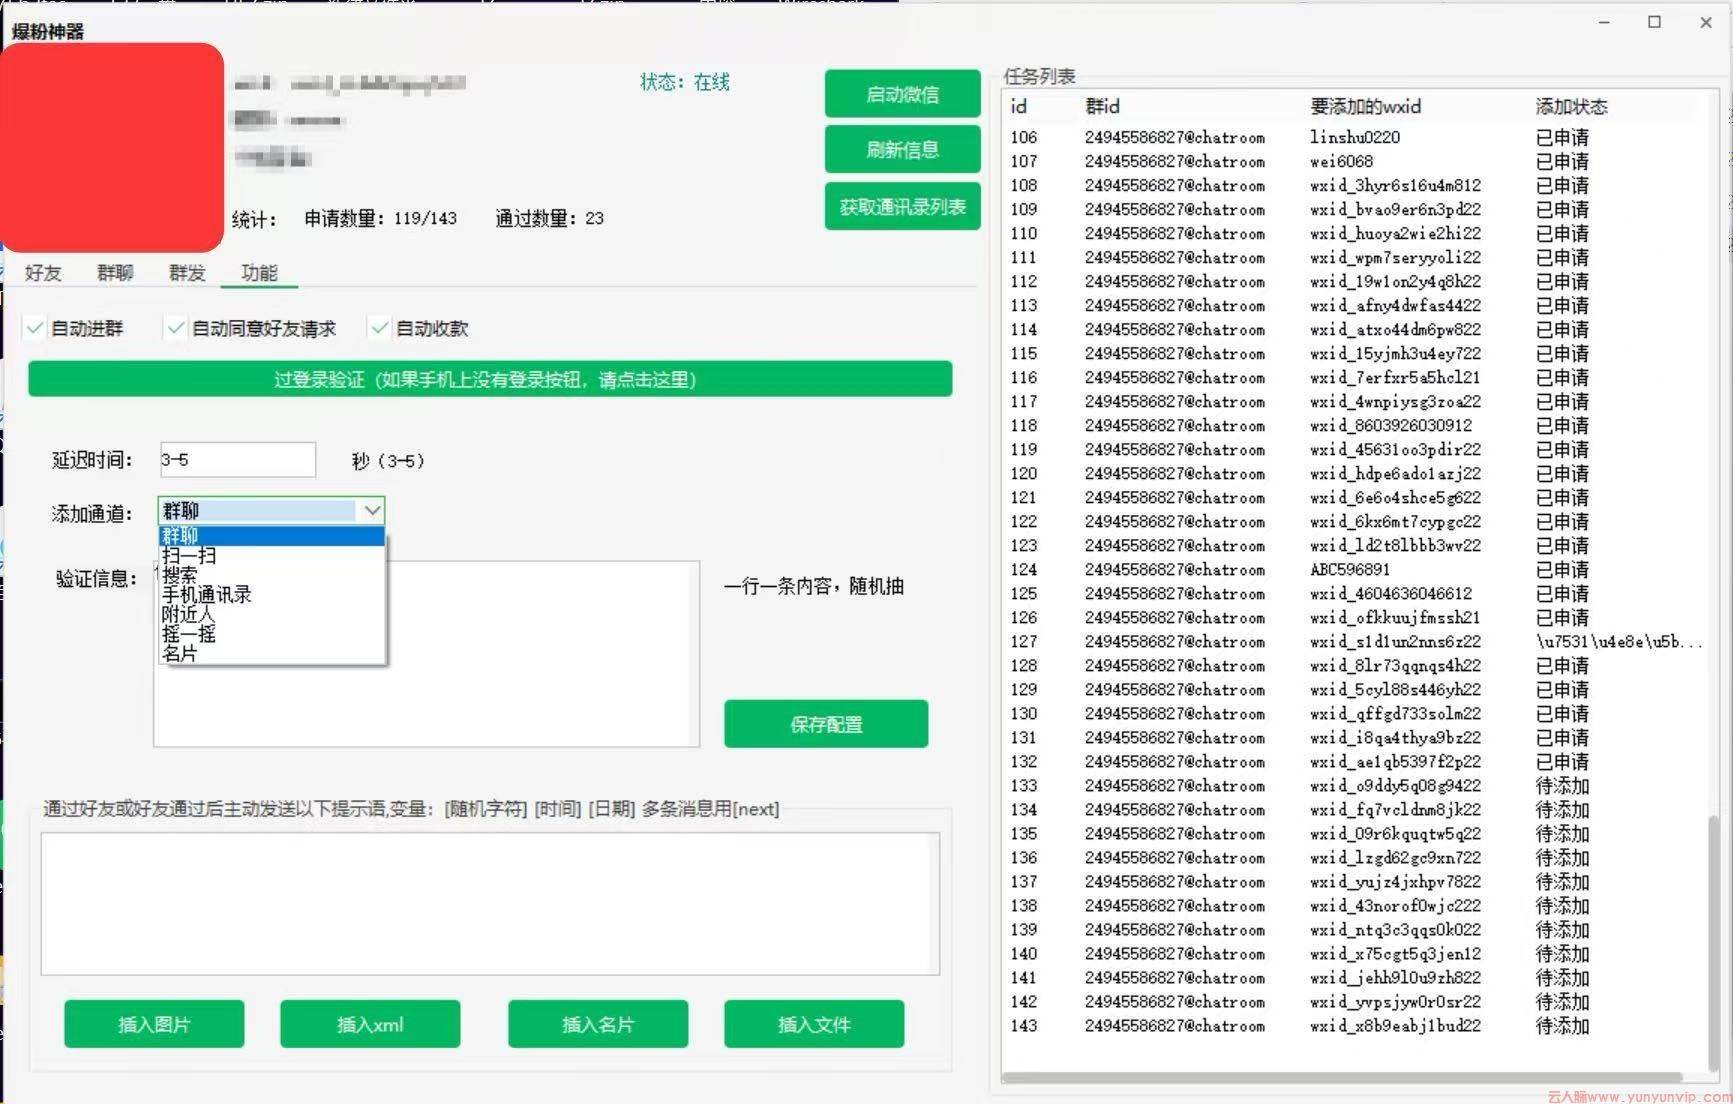Click the \u7531 status in row 127
Image resolution: width=1733 pixels, height=1104 pixels.
point(1619,641)
